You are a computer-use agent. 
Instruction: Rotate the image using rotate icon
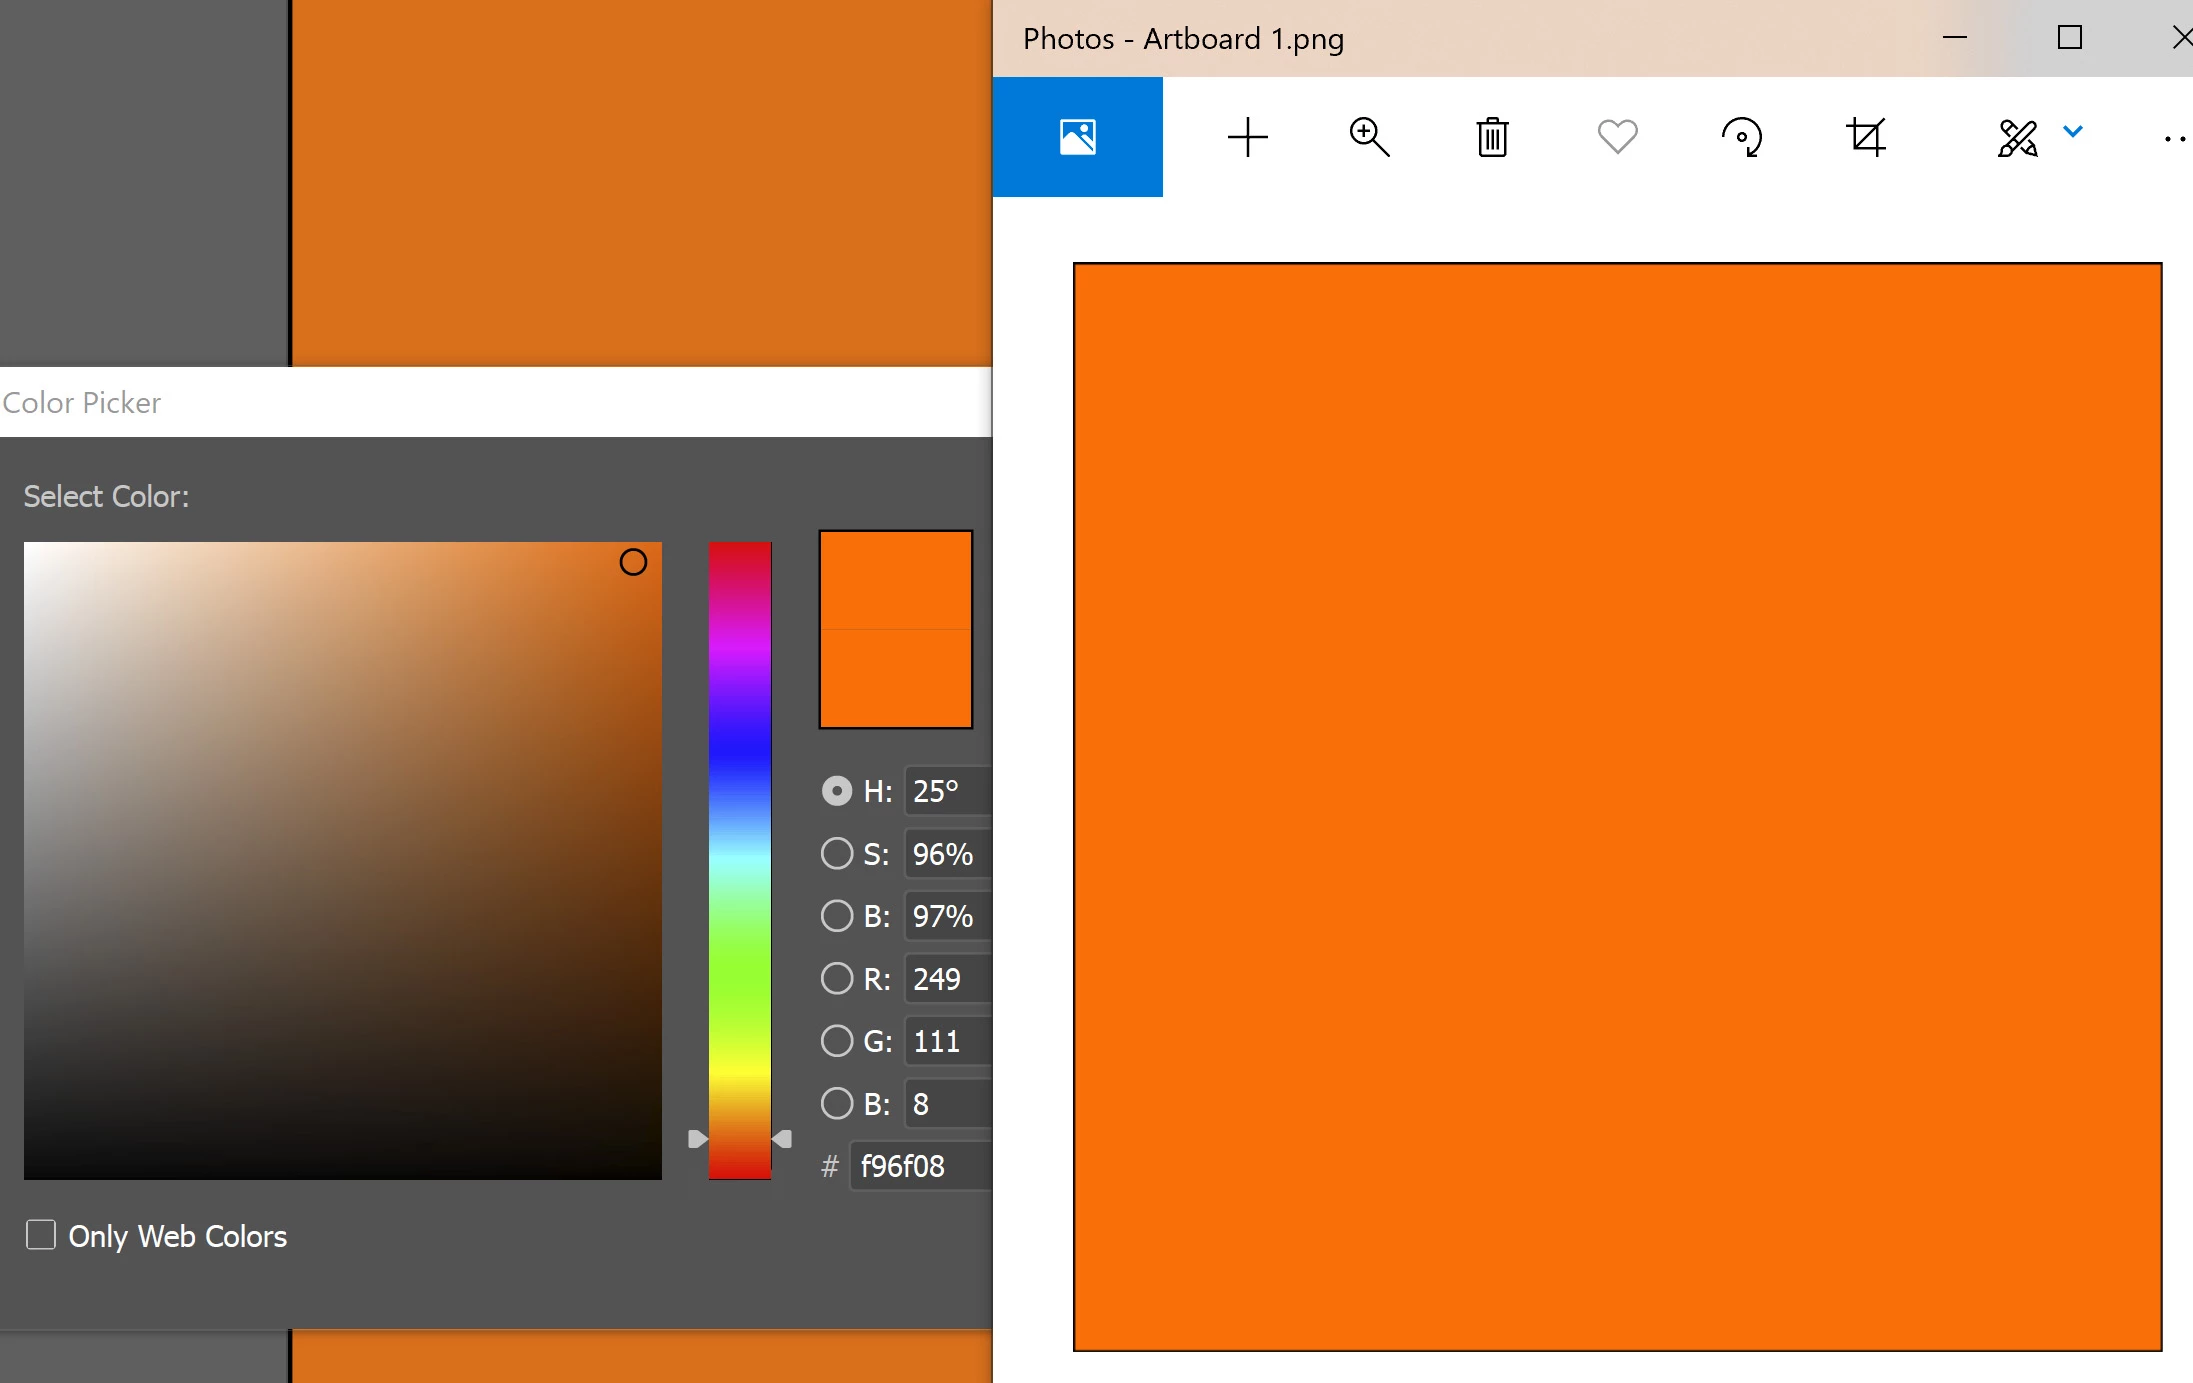(1742, 137)
